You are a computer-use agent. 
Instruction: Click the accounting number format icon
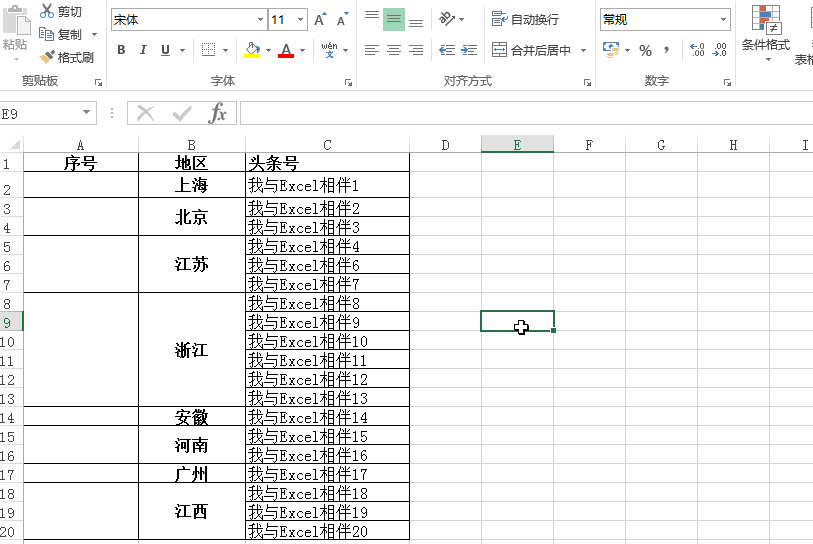[611, 50]
